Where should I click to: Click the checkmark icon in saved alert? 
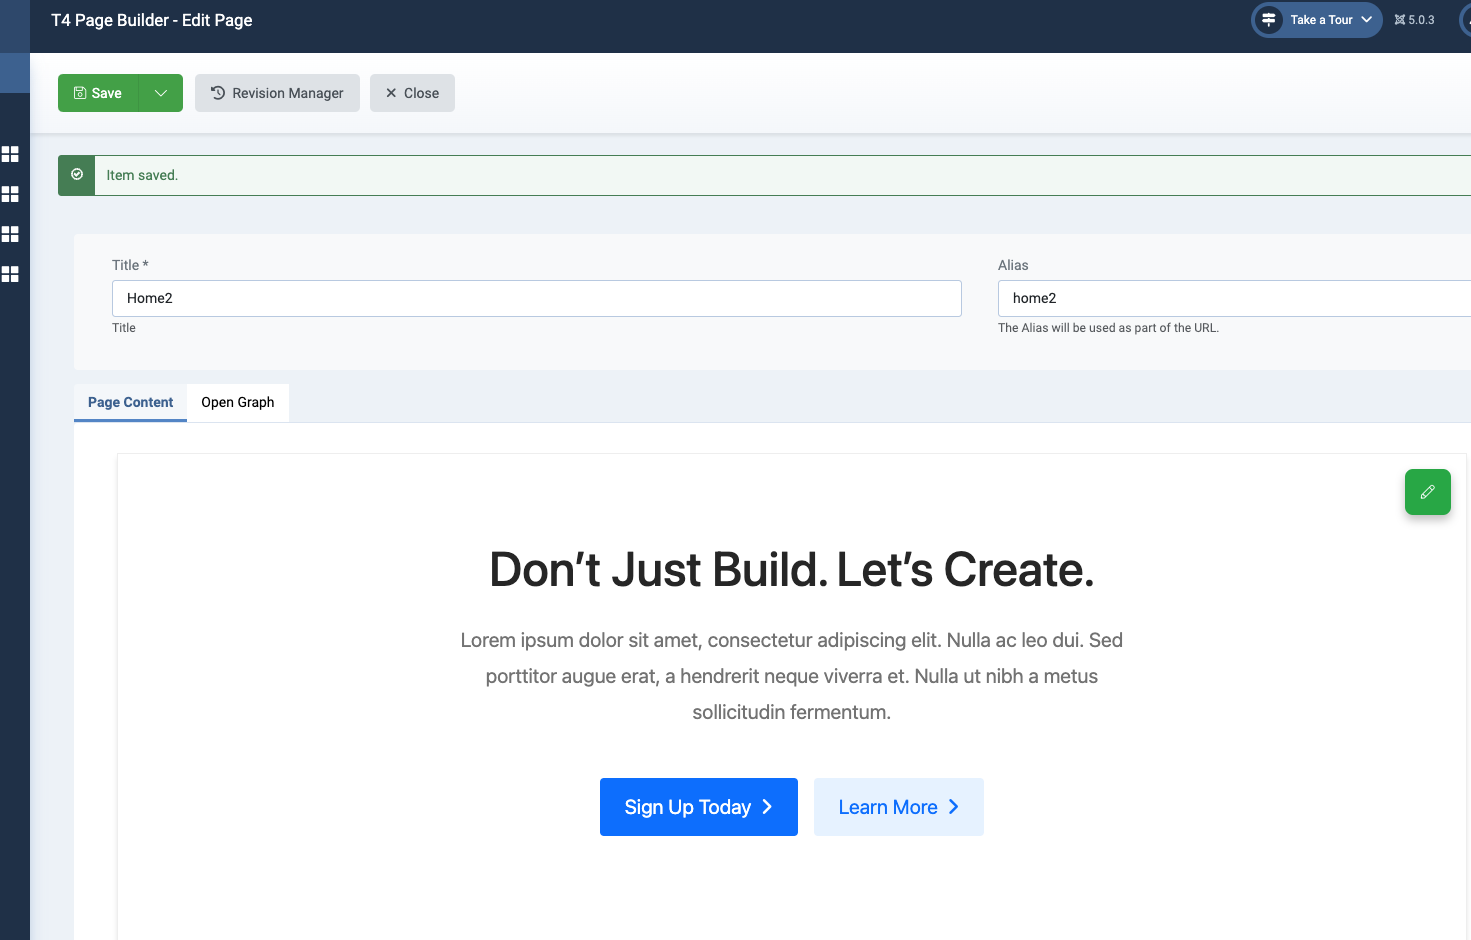point(77,175)
